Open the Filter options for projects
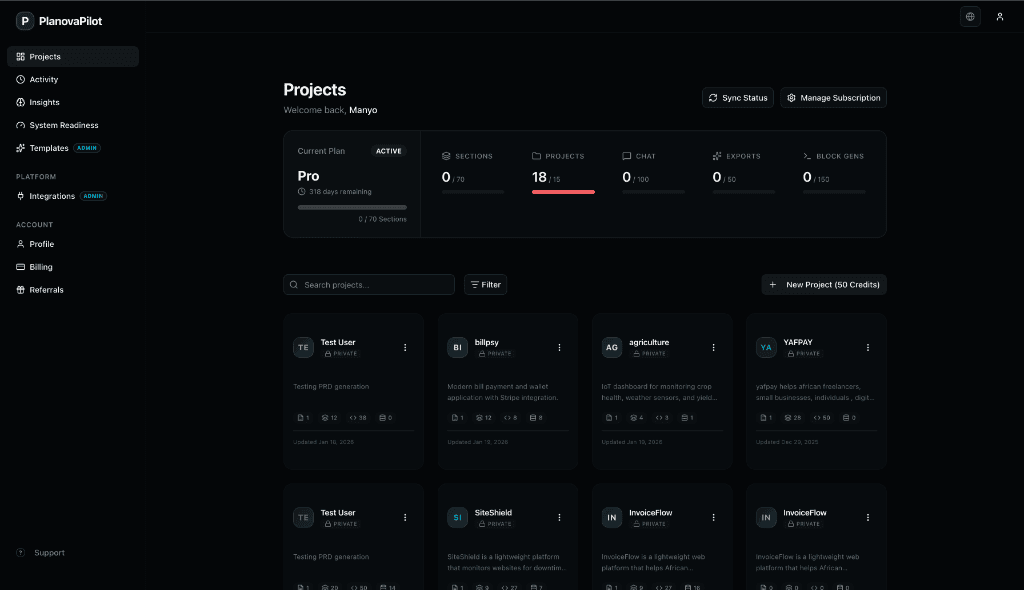Viewport: 1024px width, 590px height. pyautogui.click(x=485, y=284)
